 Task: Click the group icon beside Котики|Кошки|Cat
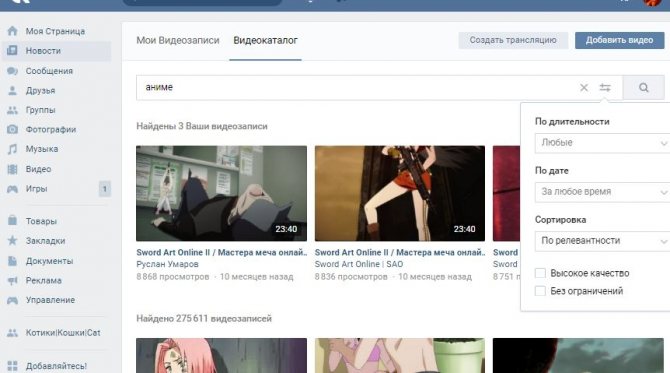tap(12, 333)
